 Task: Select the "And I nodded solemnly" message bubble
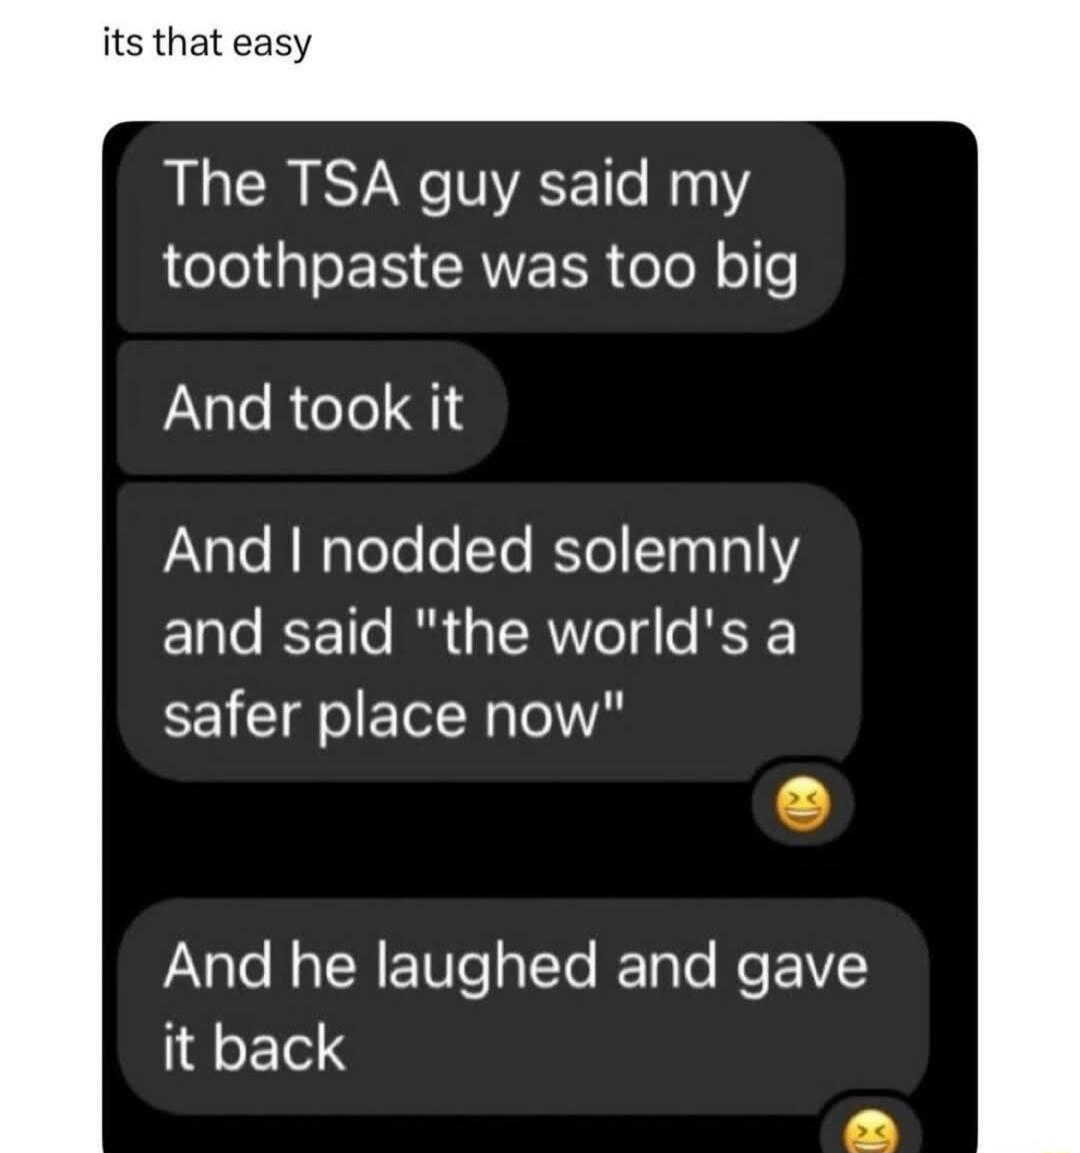(489, 632)
